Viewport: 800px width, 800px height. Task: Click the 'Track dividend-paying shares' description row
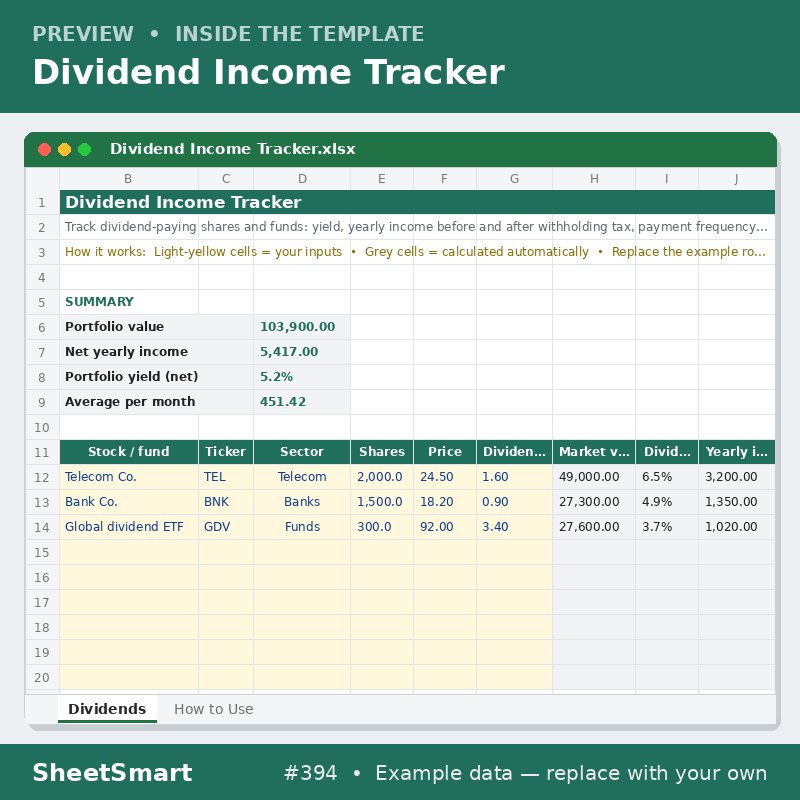(x=417, y=227)
